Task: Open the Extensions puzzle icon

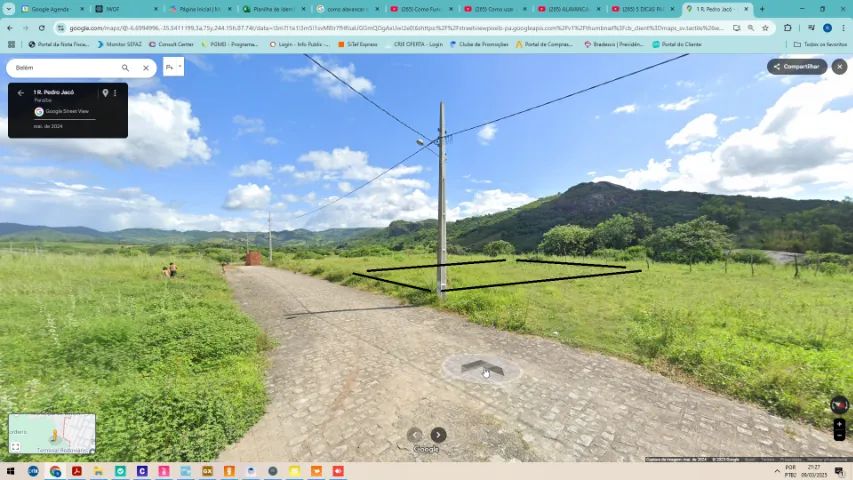Action: point(788,28)
